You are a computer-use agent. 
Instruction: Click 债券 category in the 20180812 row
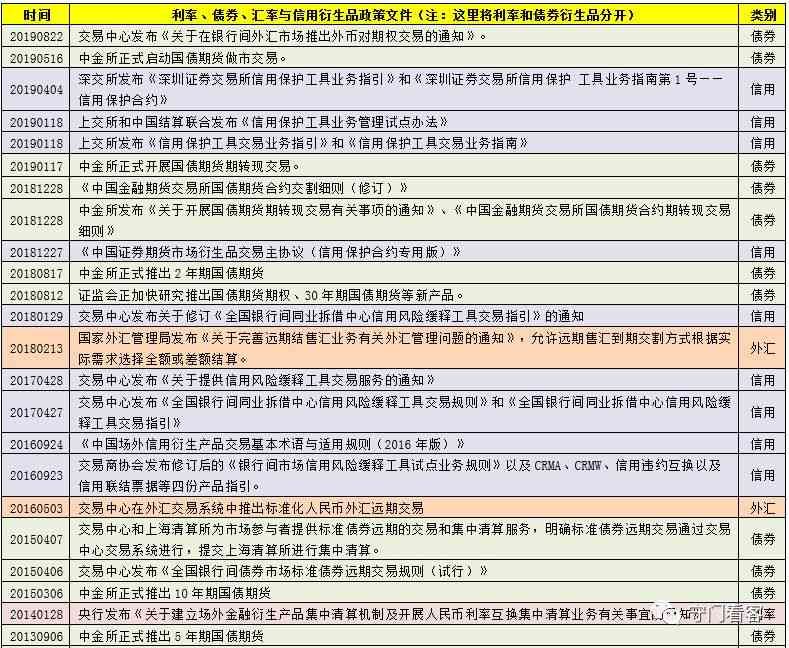763,295
